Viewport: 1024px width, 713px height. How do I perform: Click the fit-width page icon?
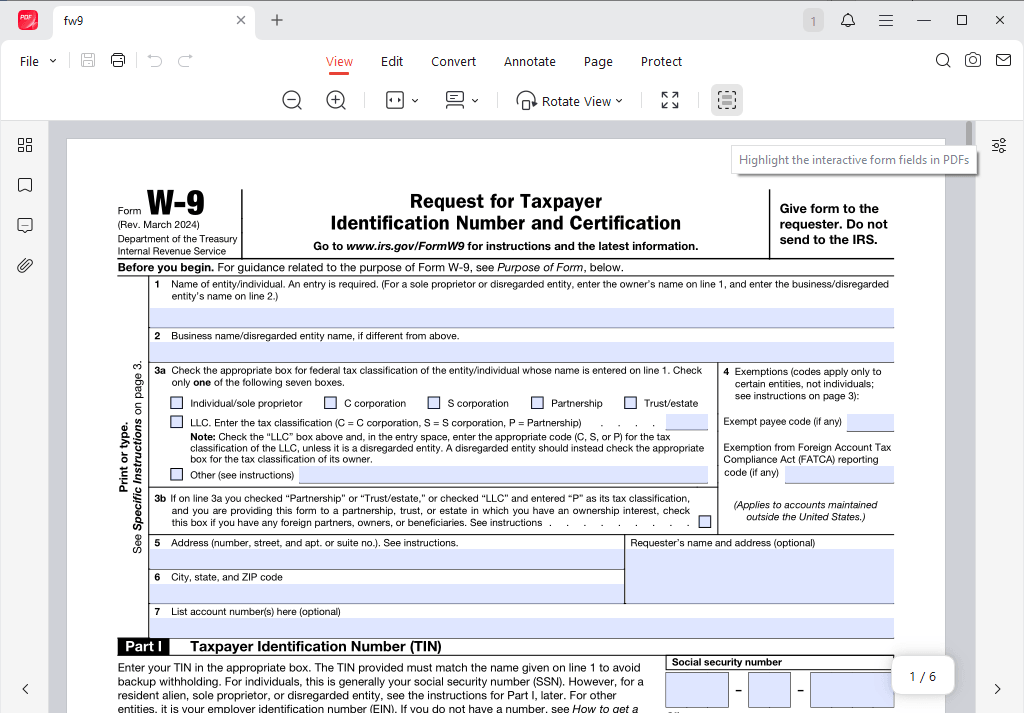click(394, 101)
